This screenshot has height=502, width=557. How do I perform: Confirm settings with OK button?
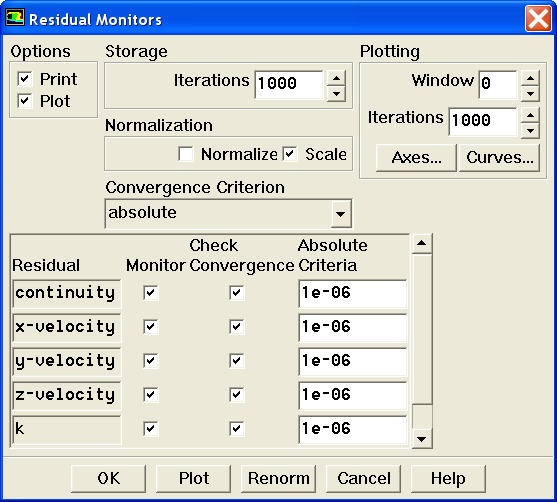[x=108, y=479]
